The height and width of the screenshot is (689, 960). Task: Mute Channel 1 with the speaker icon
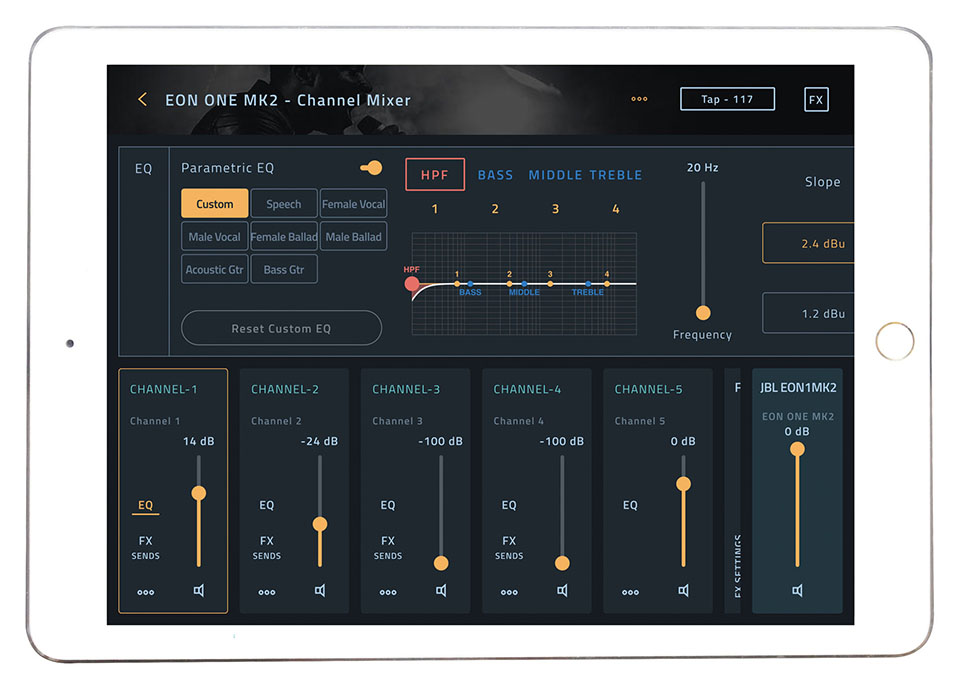(198, 592)
